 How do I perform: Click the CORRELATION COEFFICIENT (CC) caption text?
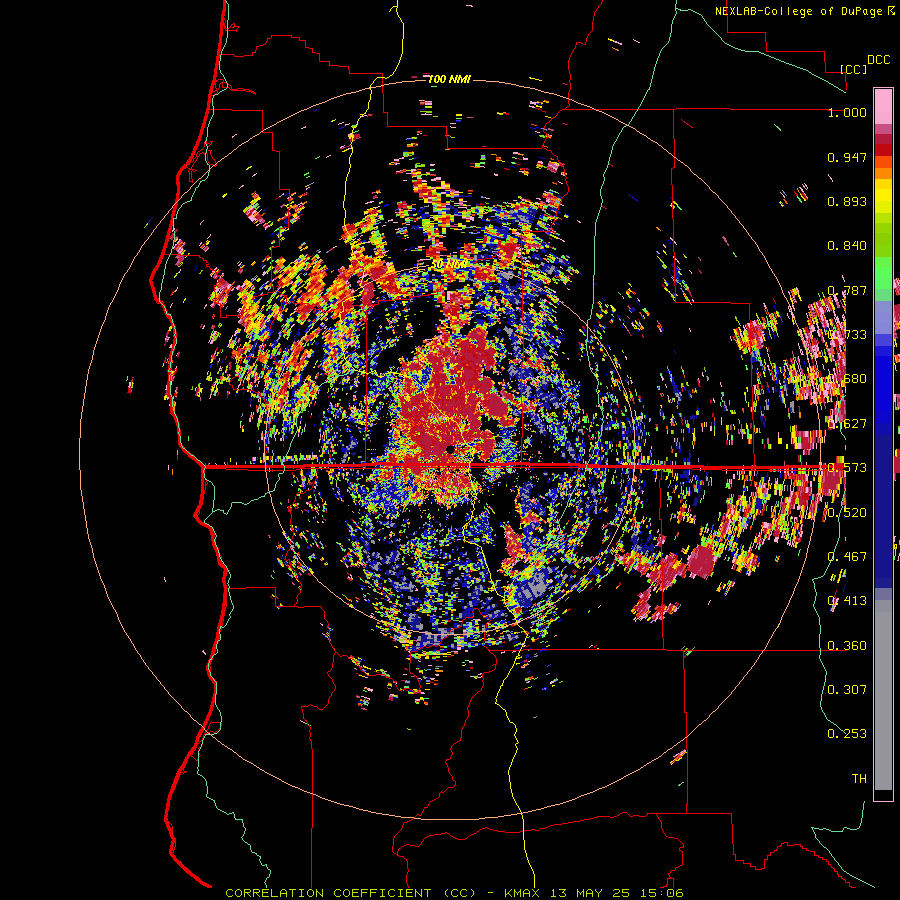click(350, 893)
